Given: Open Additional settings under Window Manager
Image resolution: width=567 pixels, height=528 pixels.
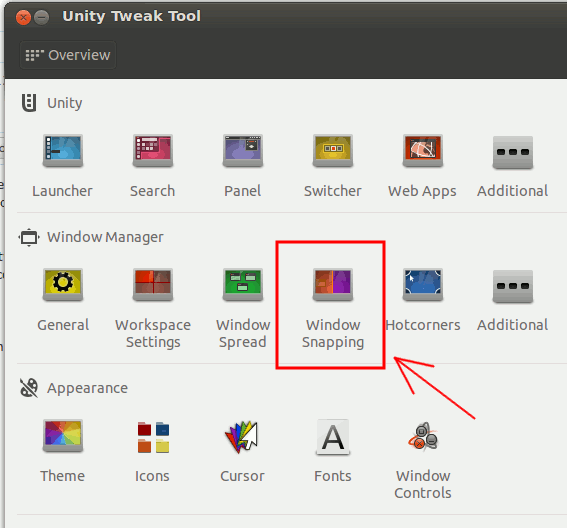Looking at the screenshot, I should point(512,286).
